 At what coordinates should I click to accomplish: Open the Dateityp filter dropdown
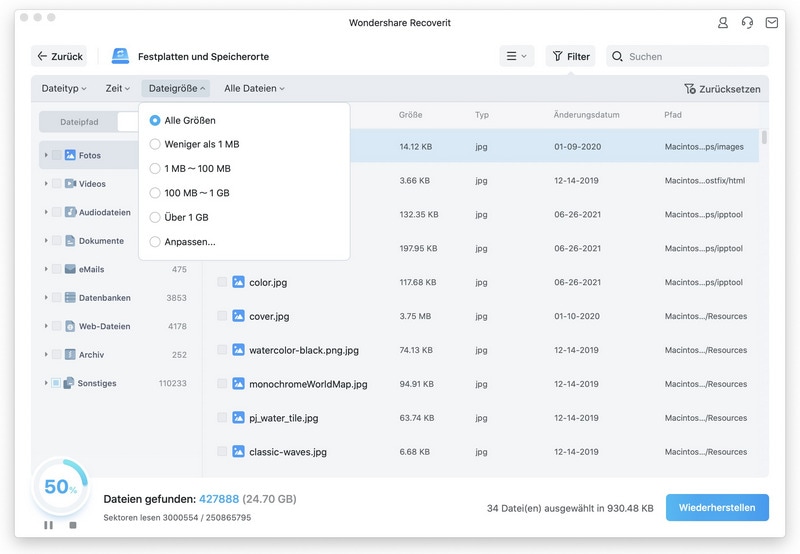pos(64,88)
